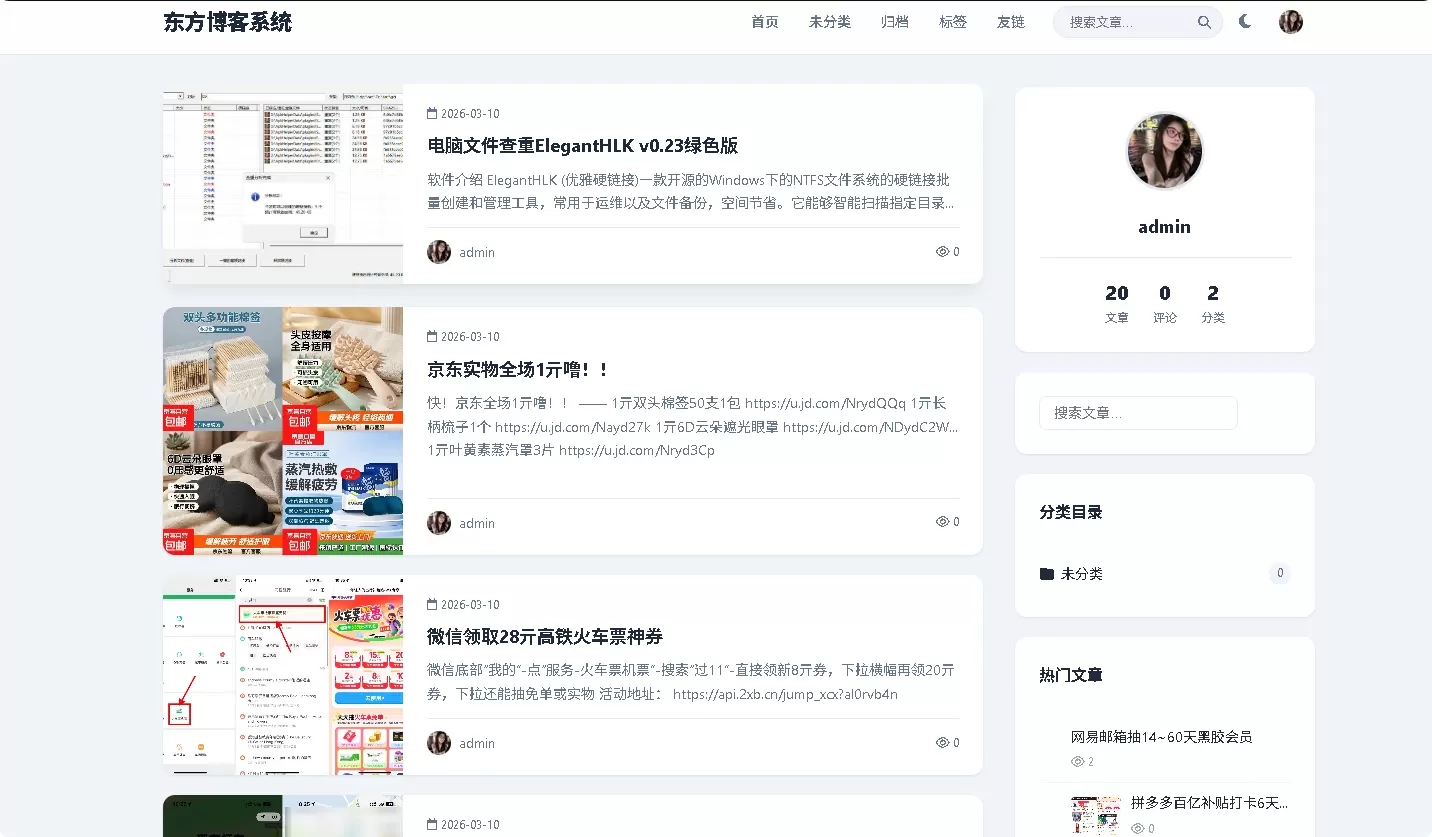Click the view count eye icon on the 京东 post

click(x=941, y=521)
